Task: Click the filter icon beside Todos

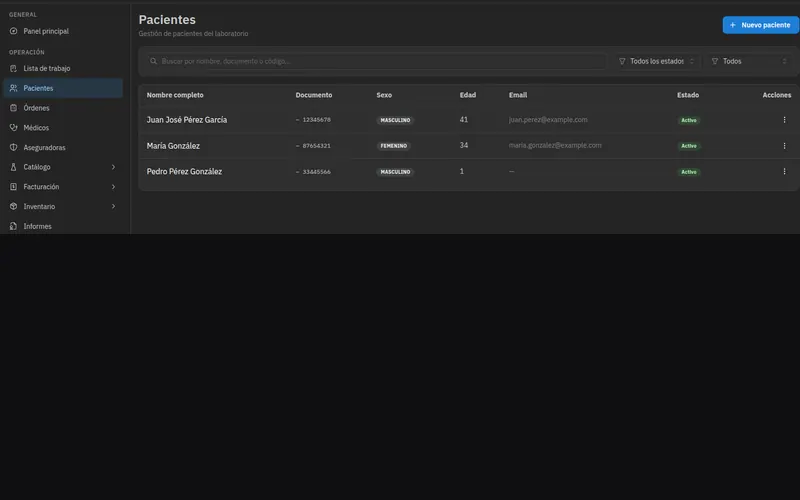Action: (x=715, y=61)
